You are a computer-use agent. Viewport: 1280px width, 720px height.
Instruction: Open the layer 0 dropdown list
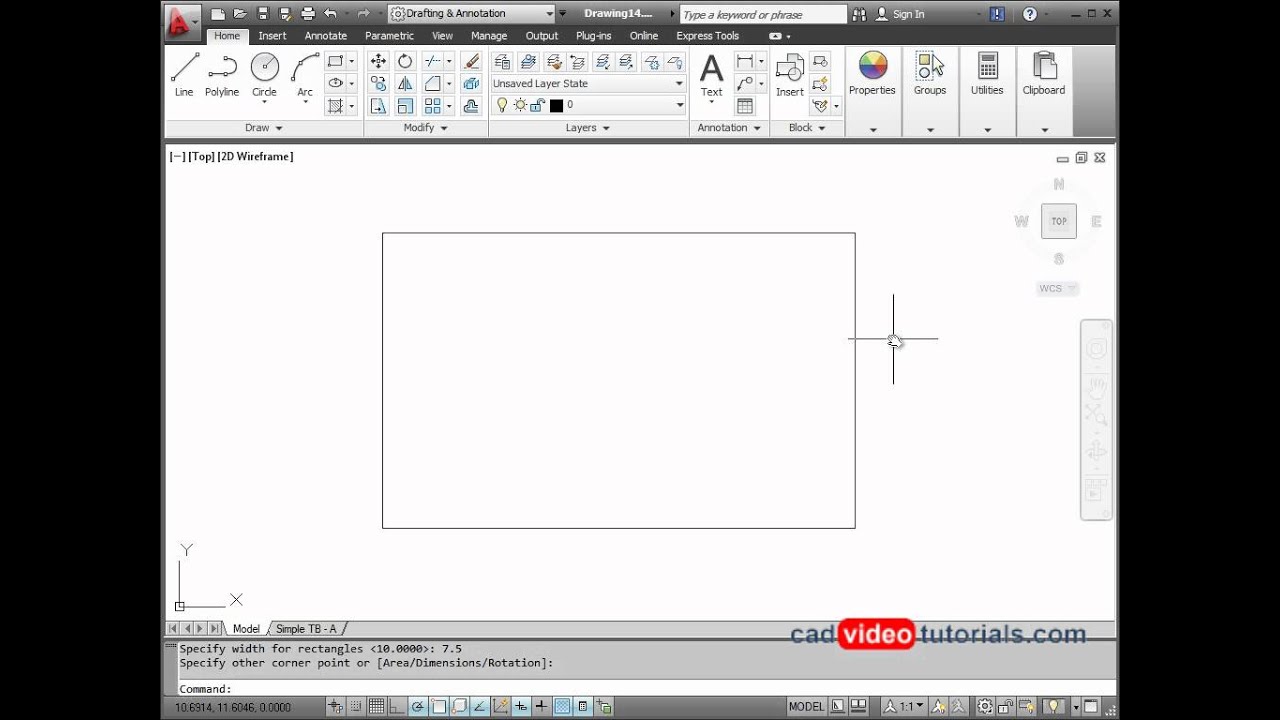point(588,105)
